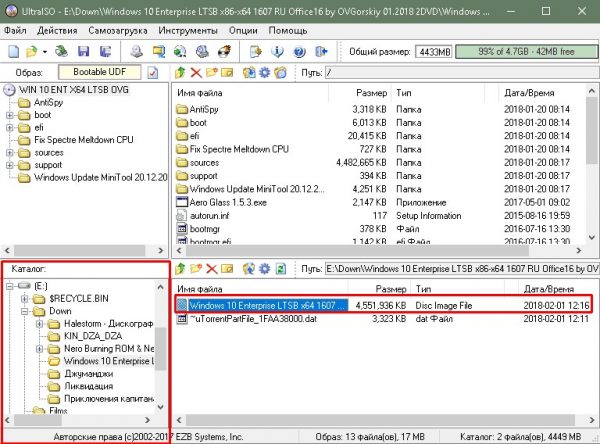600x444 pixels.
Task: Click Rename icon in the image pane toolbar
Action: point(227,72)
